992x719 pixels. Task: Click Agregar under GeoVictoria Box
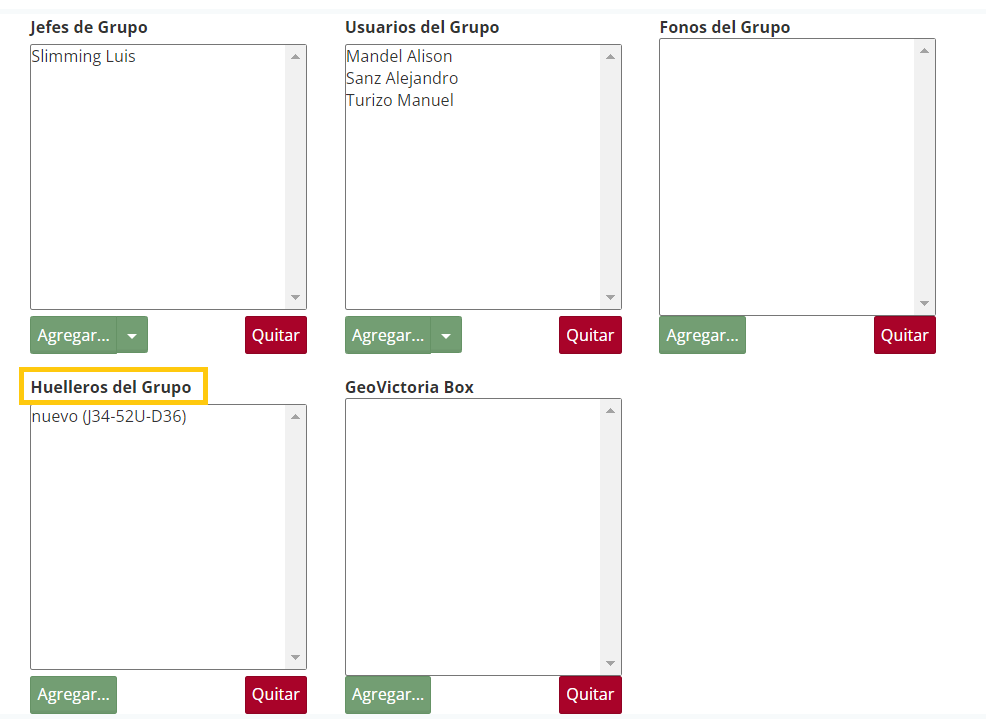(x=388, y=694)
